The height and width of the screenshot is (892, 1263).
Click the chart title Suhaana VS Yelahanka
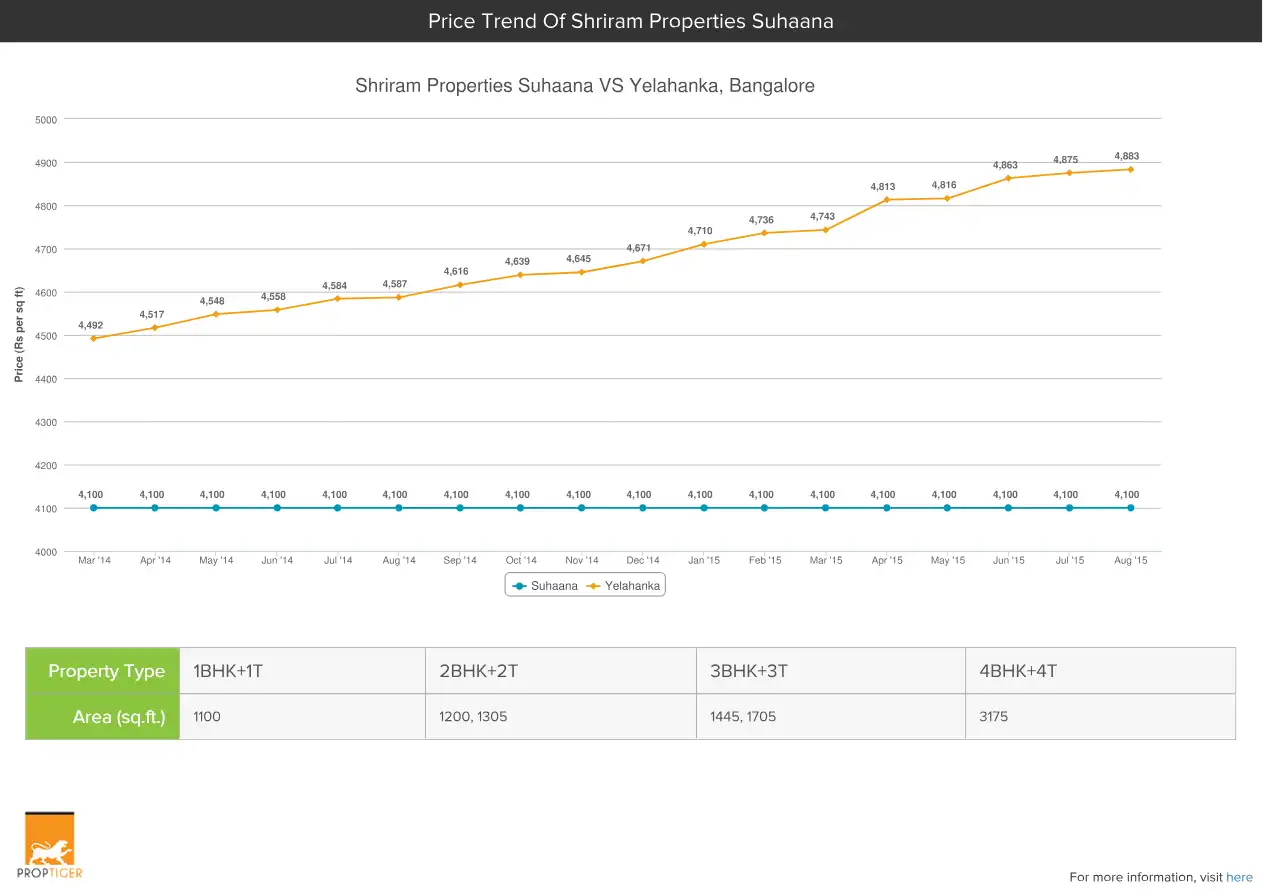(585, 86)
